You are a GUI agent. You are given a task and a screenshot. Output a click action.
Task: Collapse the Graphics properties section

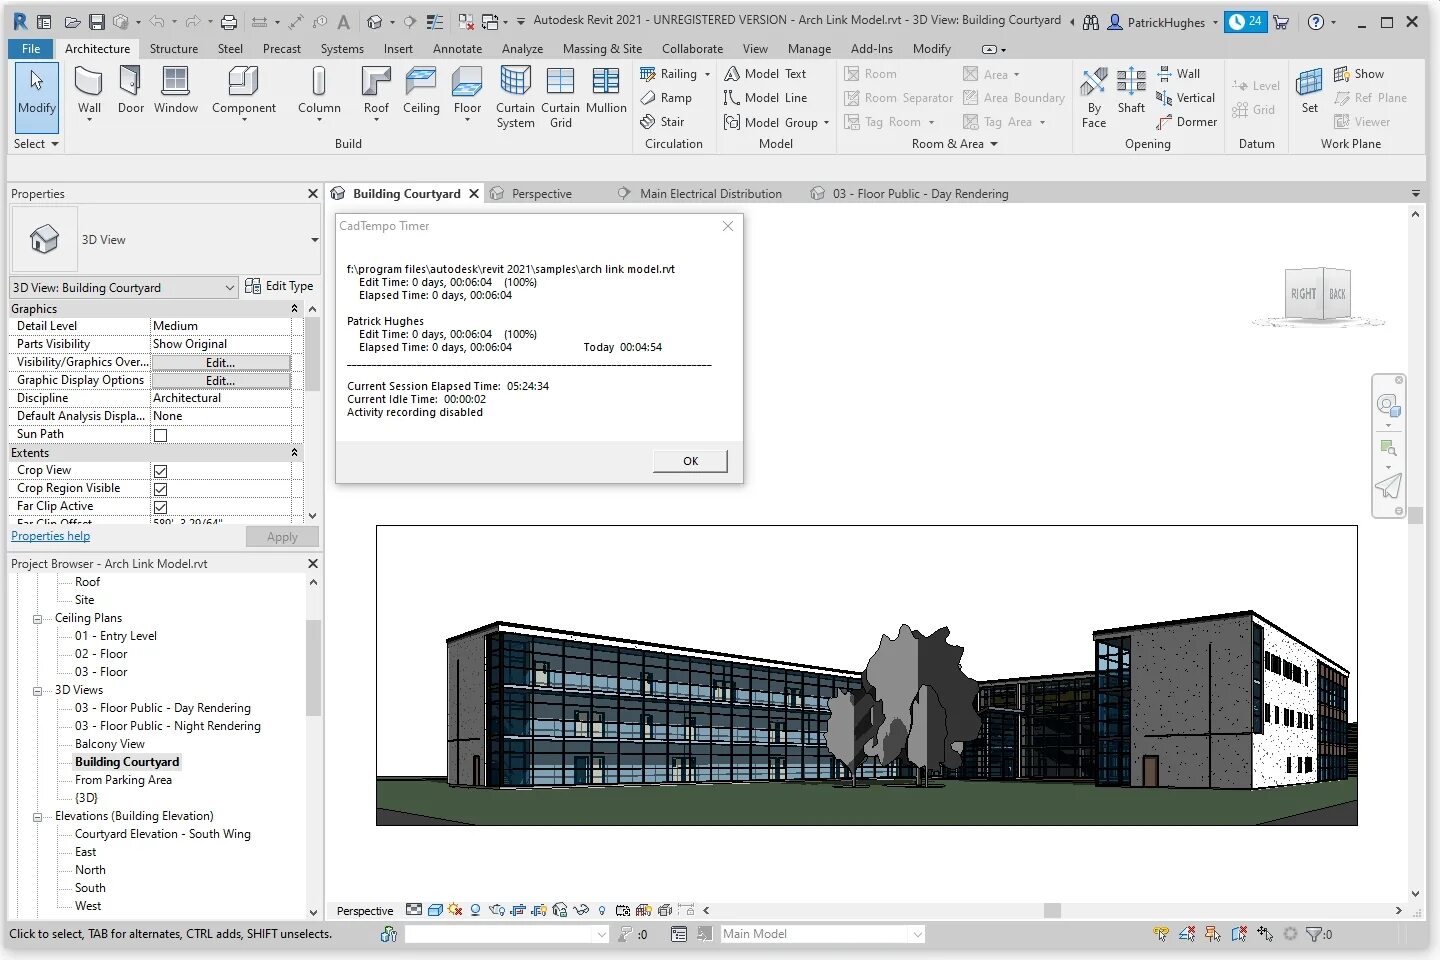click(x=294, y=309)
